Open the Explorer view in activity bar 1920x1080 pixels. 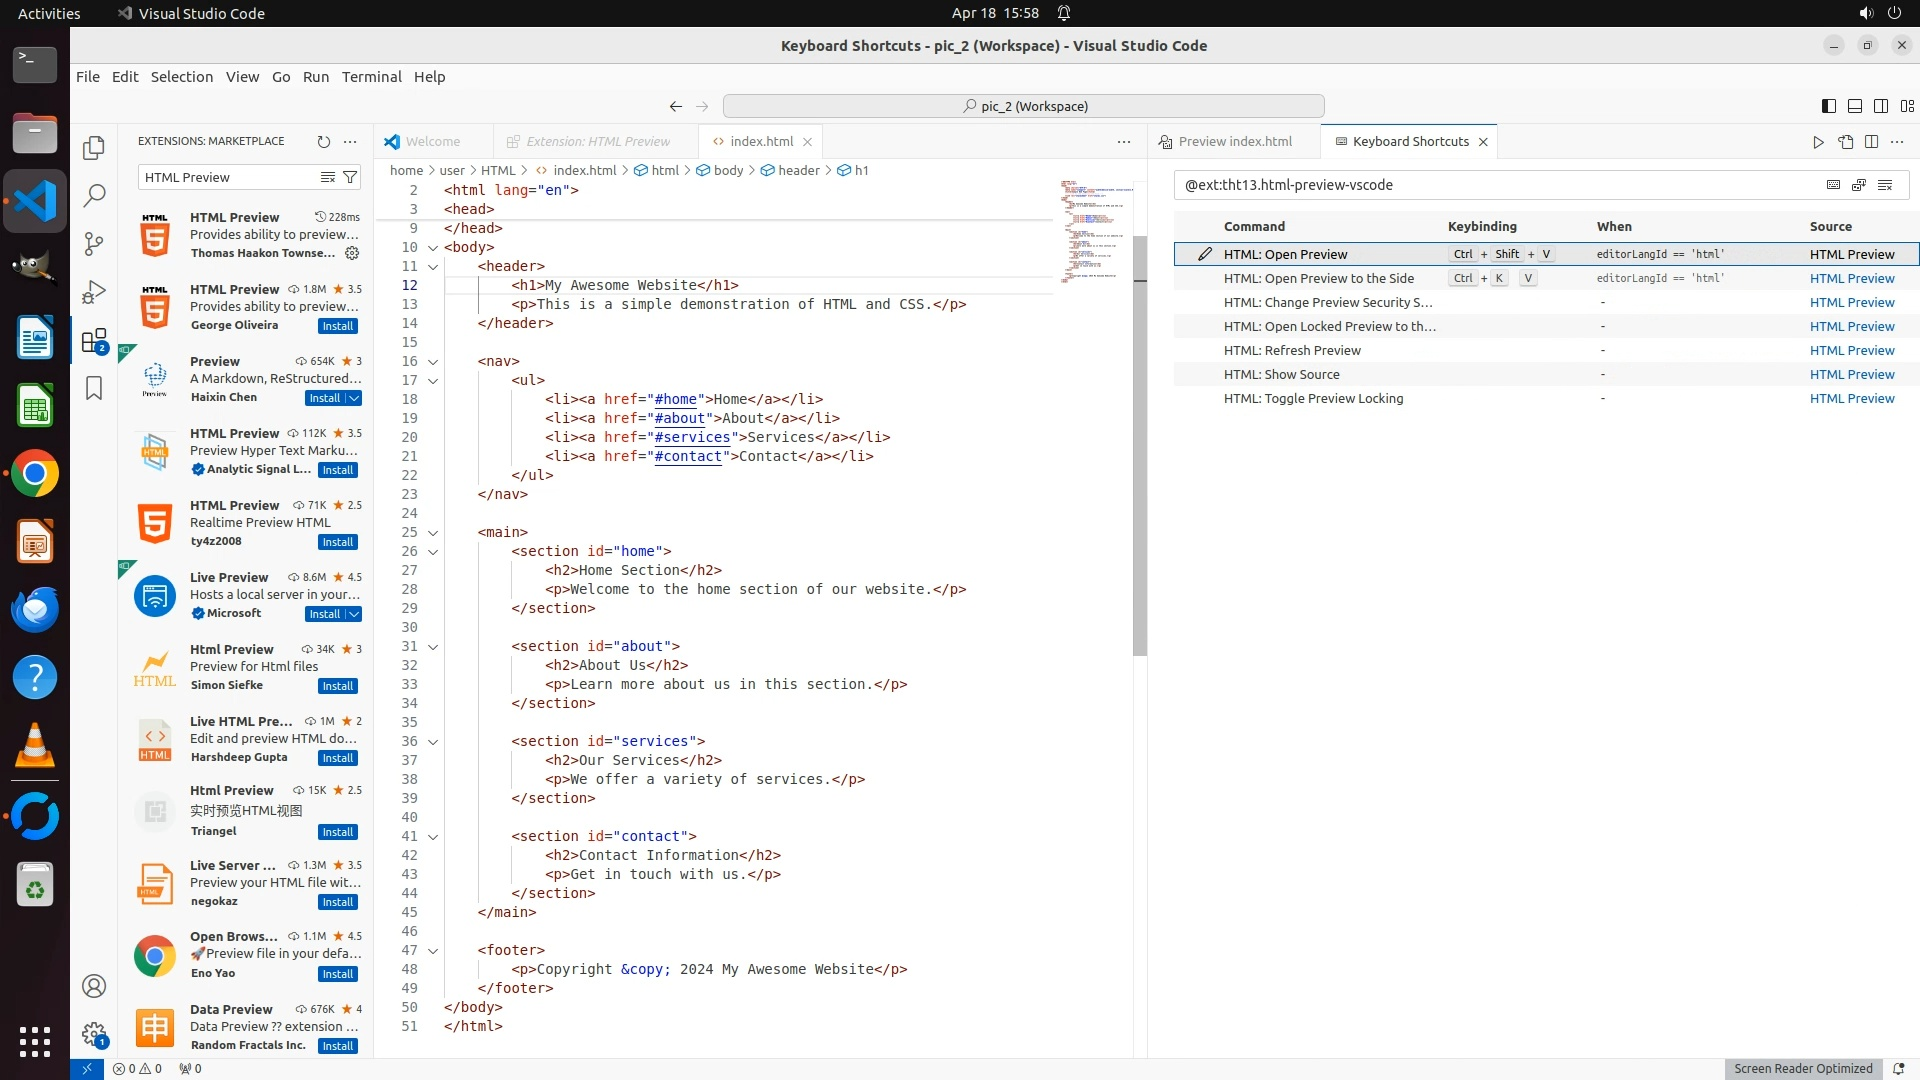pyautogui.click(x=94, y=148)
